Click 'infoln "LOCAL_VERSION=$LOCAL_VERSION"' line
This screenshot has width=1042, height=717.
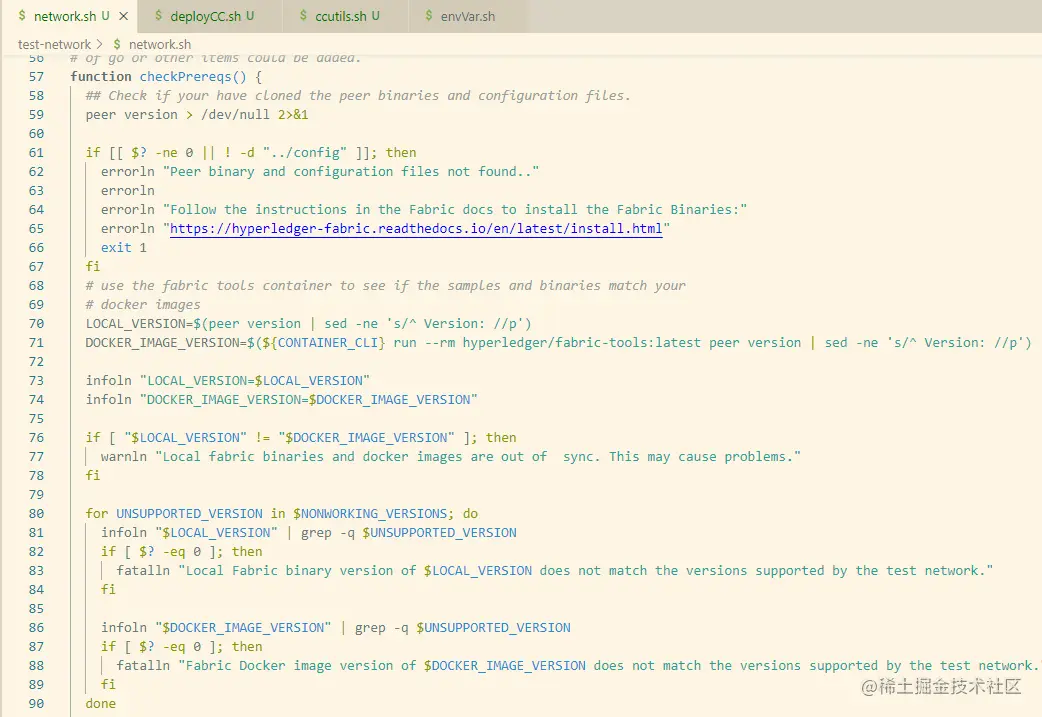tap(227, 381)
